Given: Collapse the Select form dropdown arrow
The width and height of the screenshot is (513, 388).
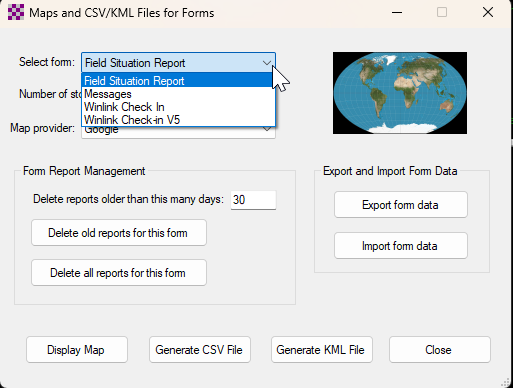Looking at the screenshot, I should 267,63.
